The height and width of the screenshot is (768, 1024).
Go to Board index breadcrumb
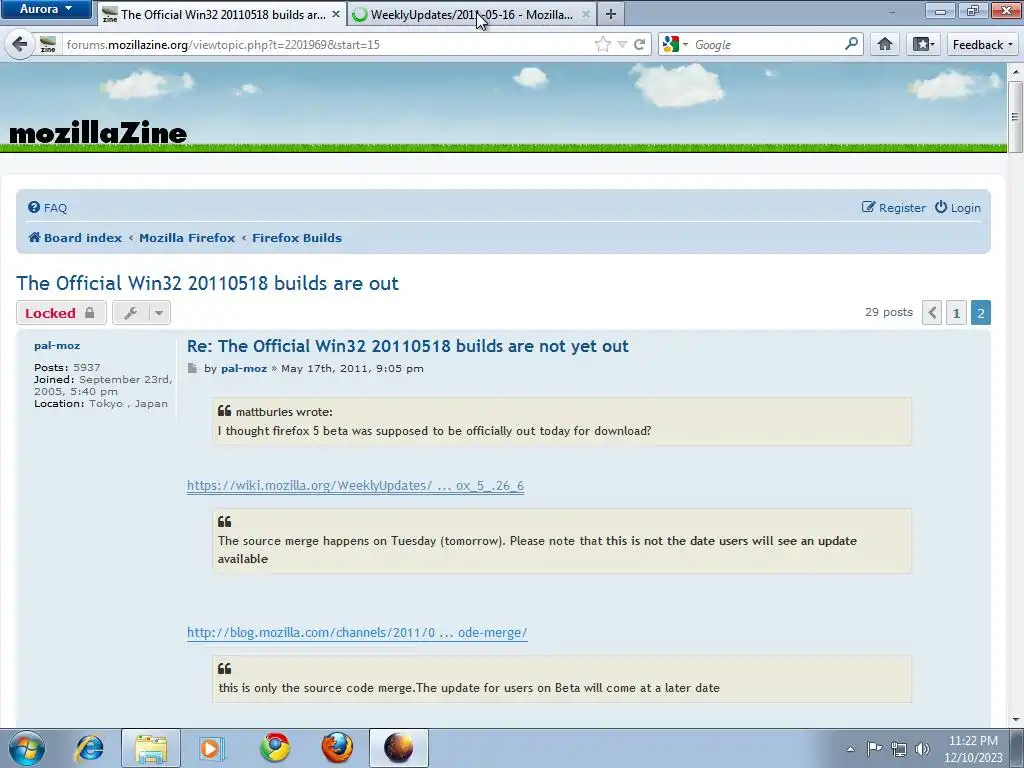tap(75, 238)
